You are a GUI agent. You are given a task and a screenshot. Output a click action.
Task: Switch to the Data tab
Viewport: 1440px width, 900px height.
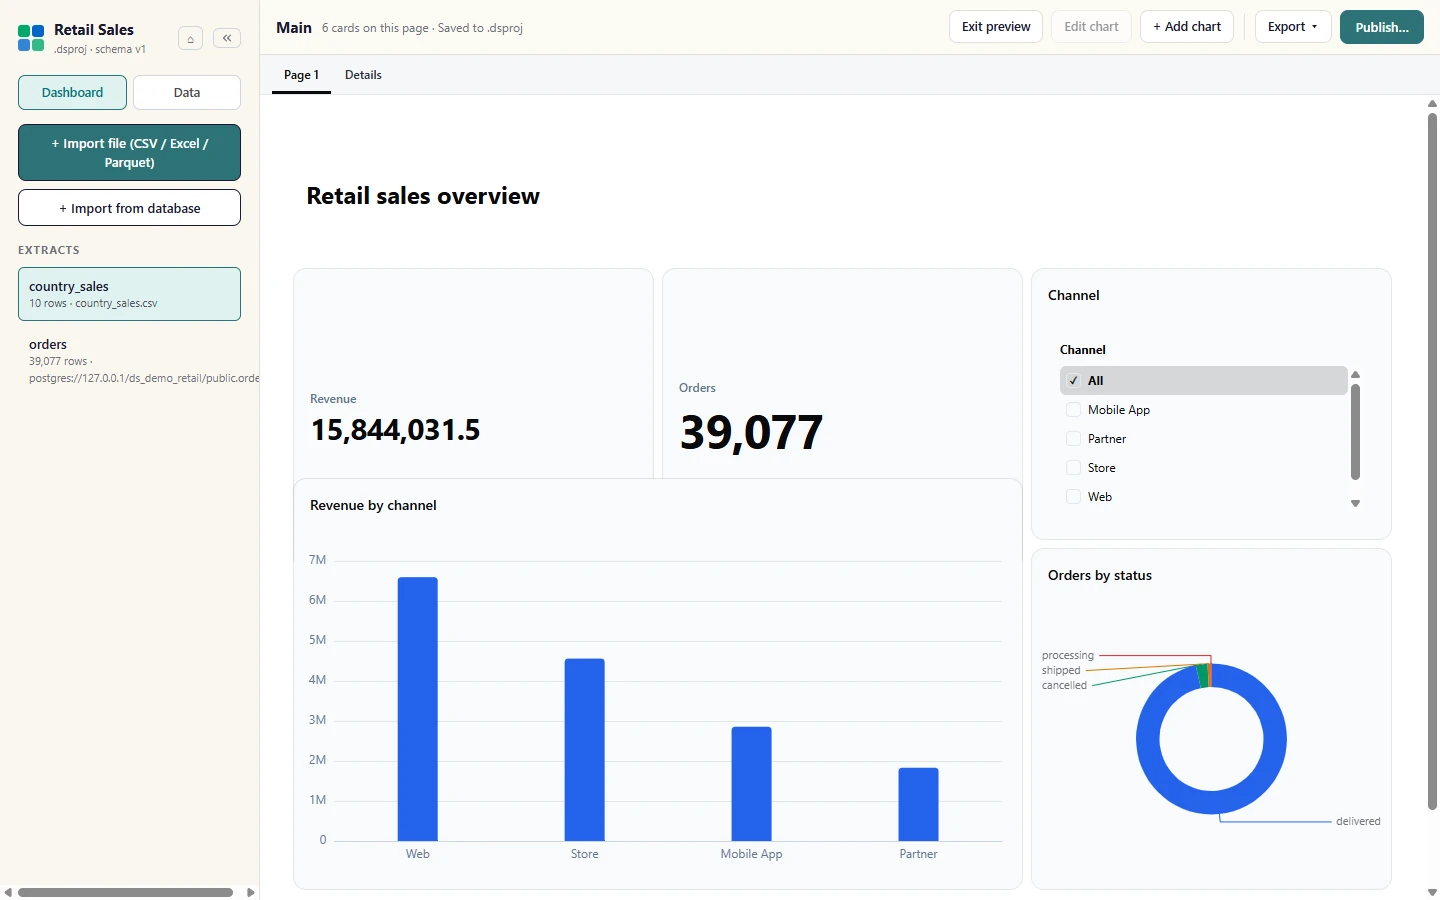[x=187, y=93]
